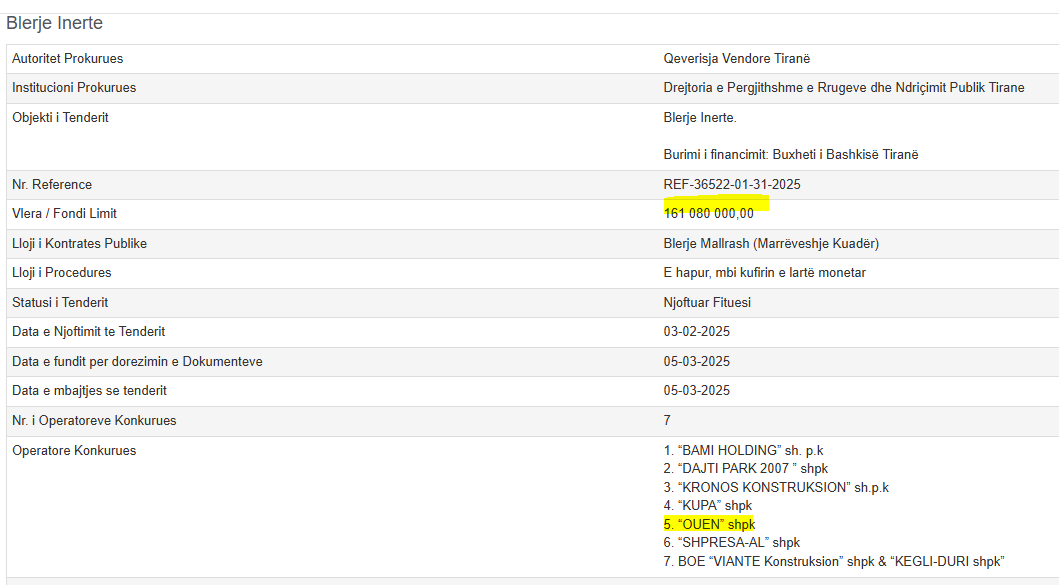Click operator "KUPA" shpk in list

707,506
